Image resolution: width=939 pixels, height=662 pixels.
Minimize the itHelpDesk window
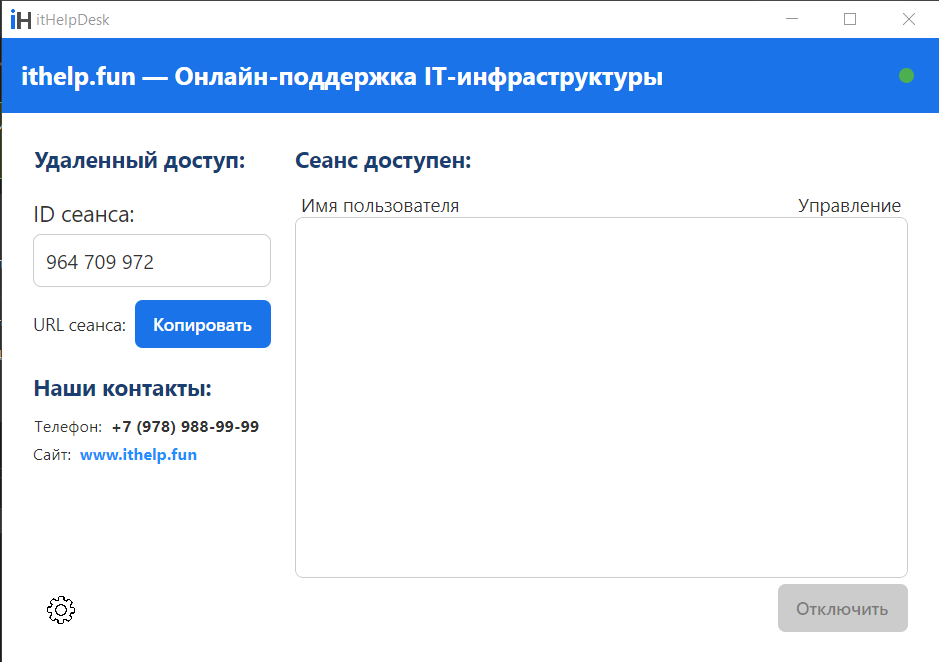coord(792,19)
